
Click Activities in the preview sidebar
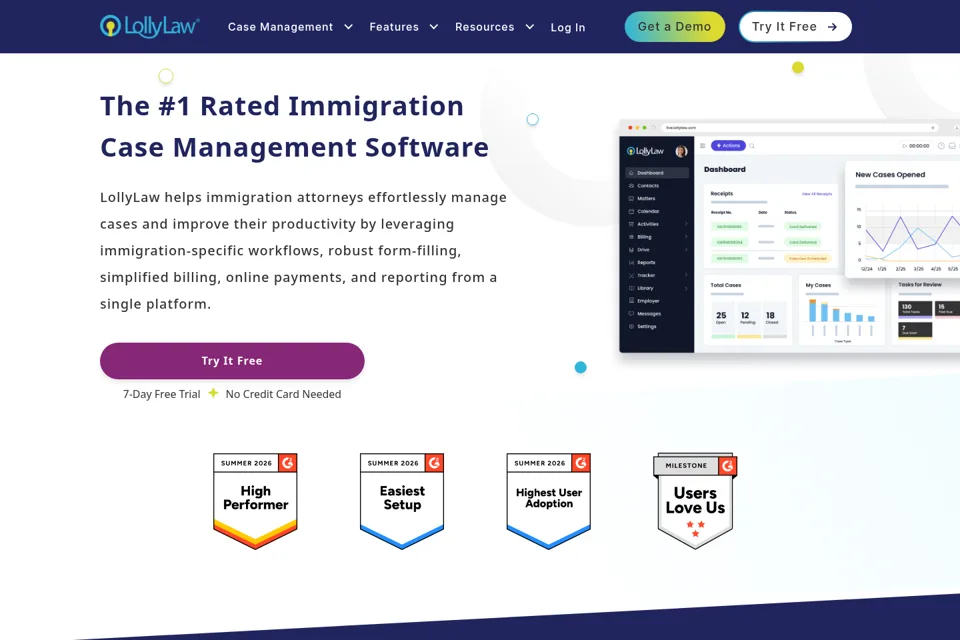[x=648, y=224]
